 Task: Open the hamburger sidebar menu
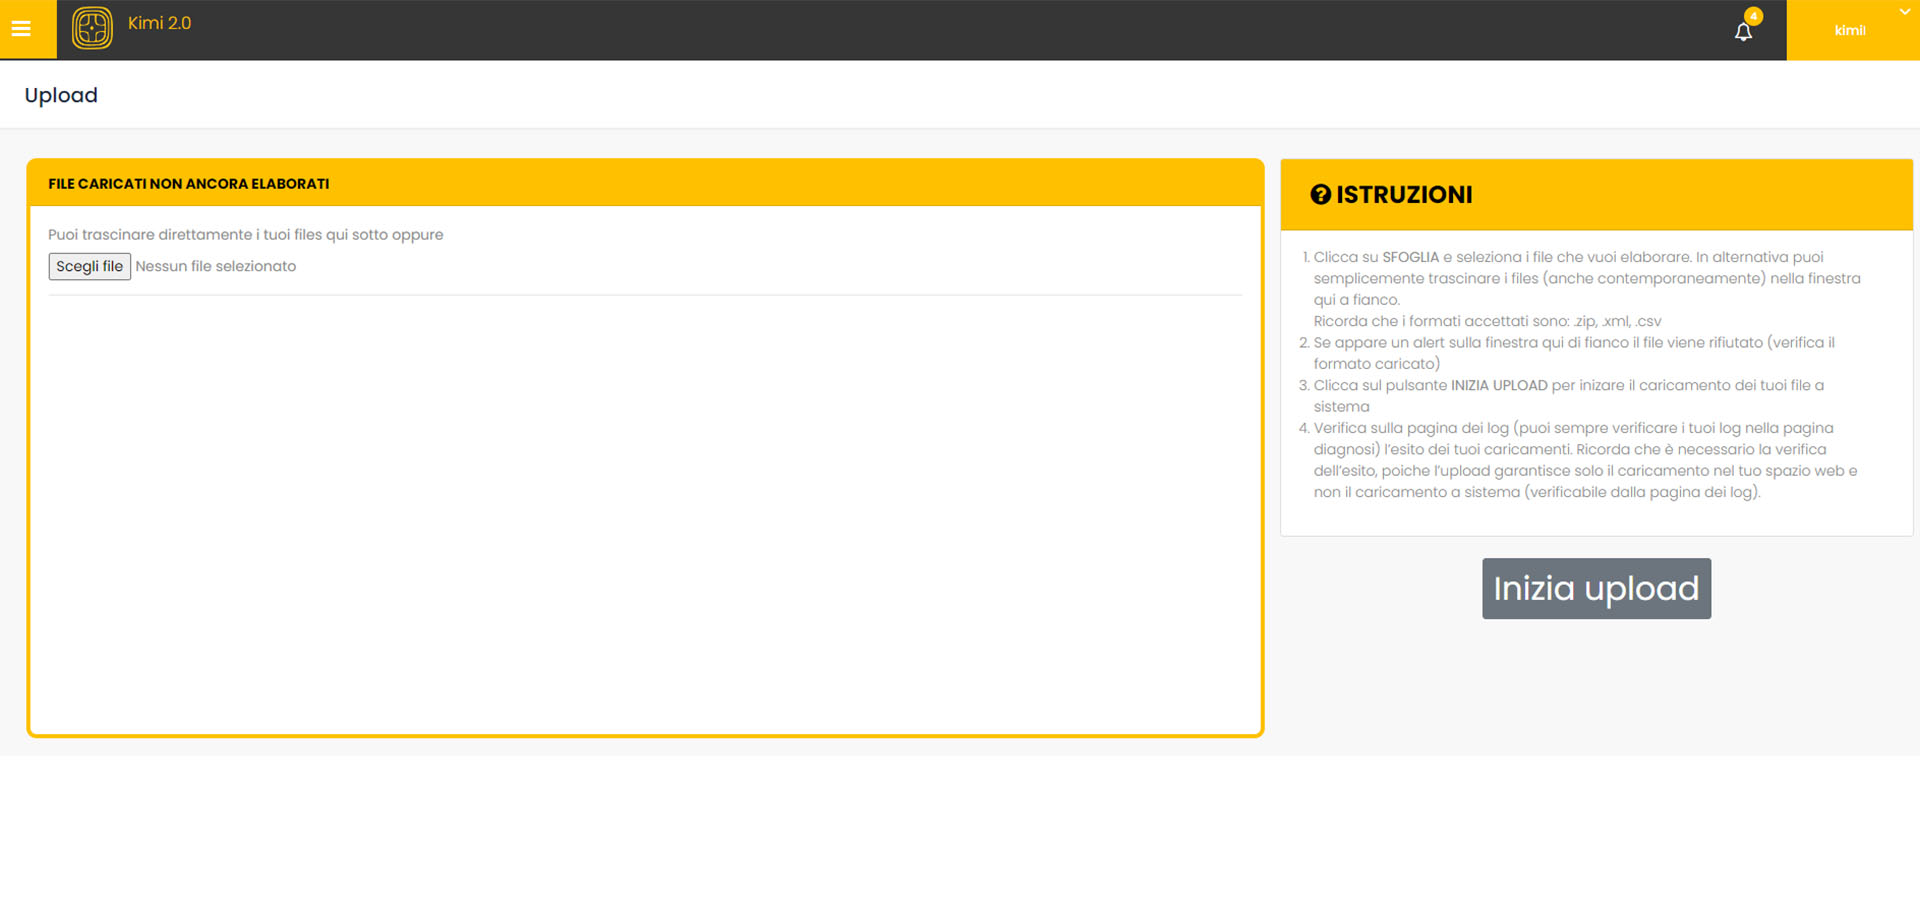point(21,29)
